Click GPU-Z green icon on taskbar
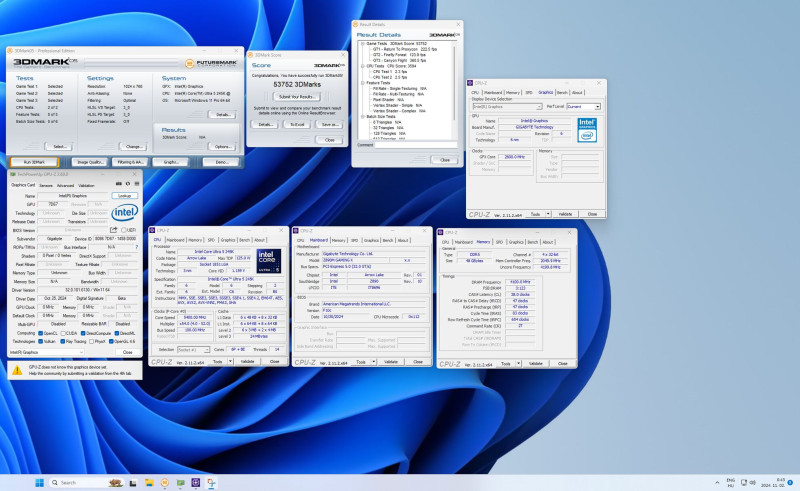The image size is (800, 491). point(180,483)
